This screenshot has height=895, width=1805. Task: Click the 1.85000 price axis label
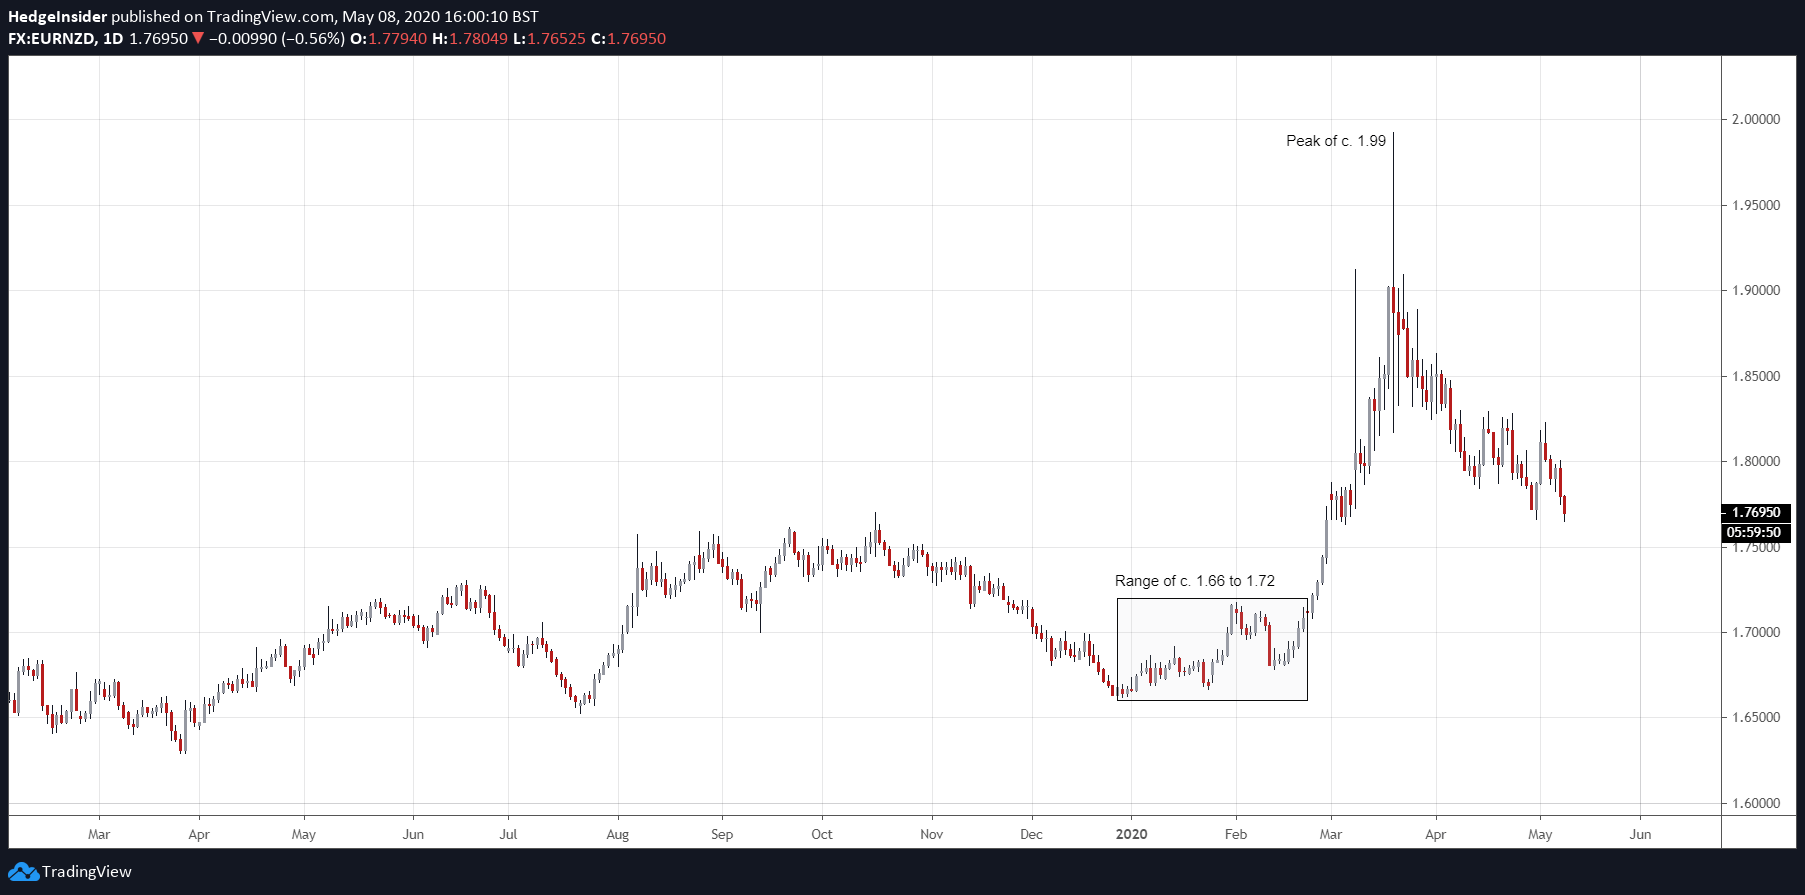click(x=1757, y=376)
